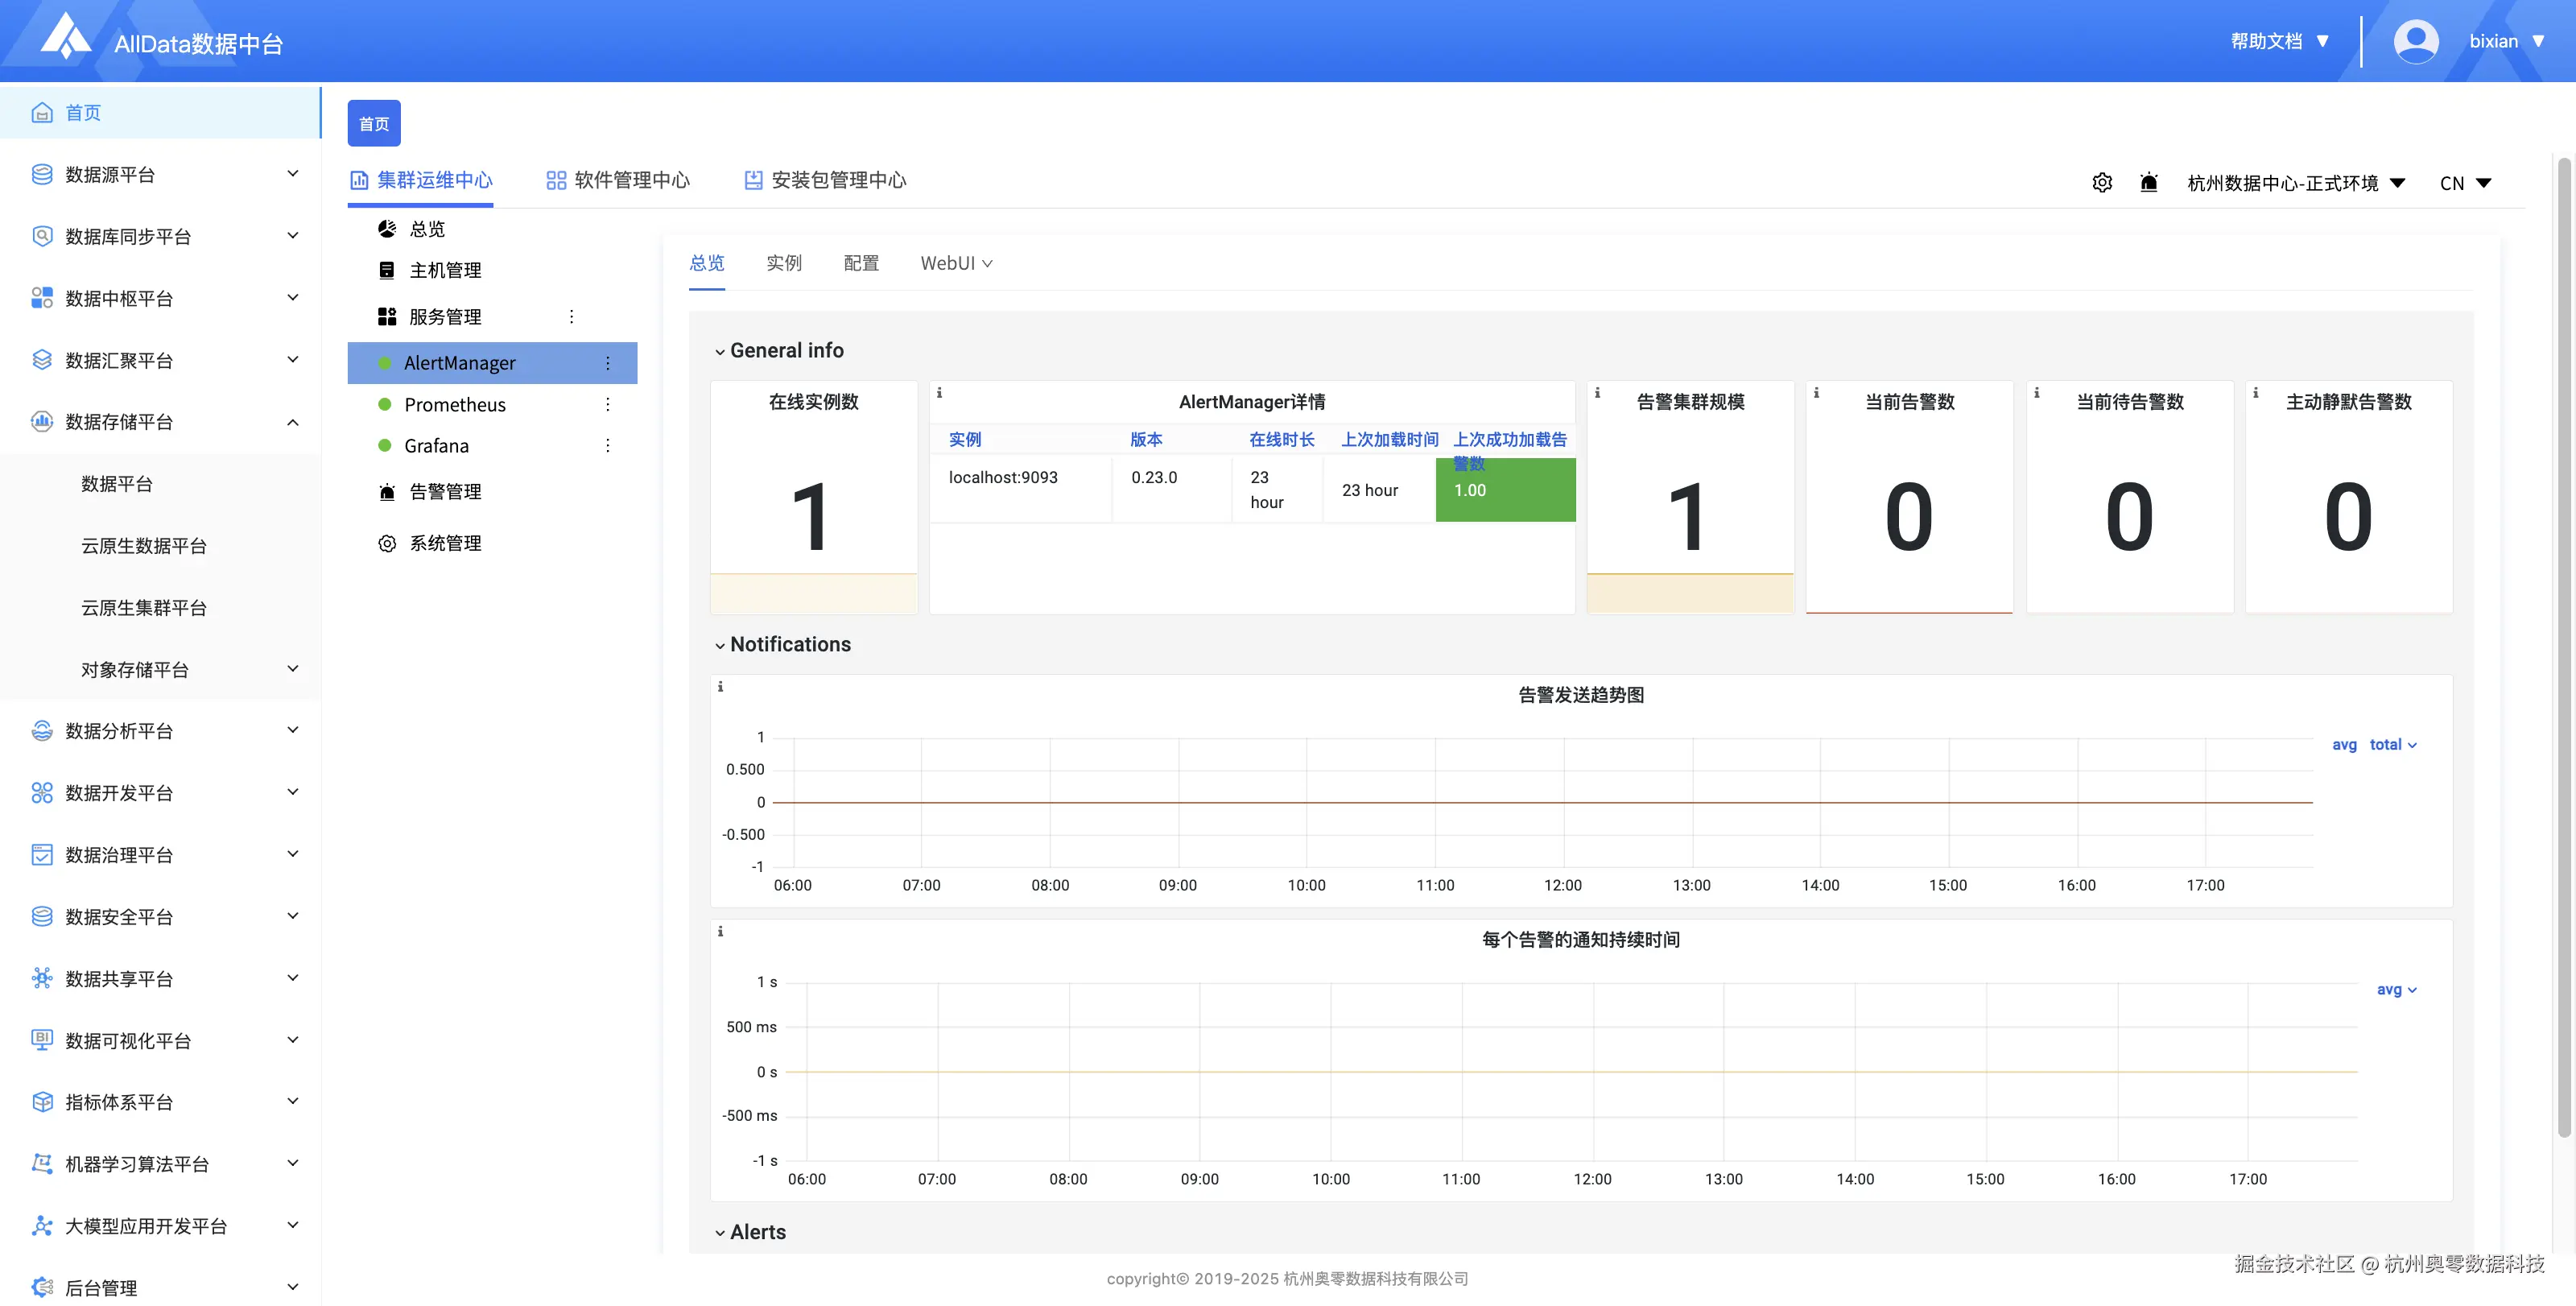Open Grafana three-dot options menu
The height and width of the screenshot is (1306, 2576).
(607, 445)
